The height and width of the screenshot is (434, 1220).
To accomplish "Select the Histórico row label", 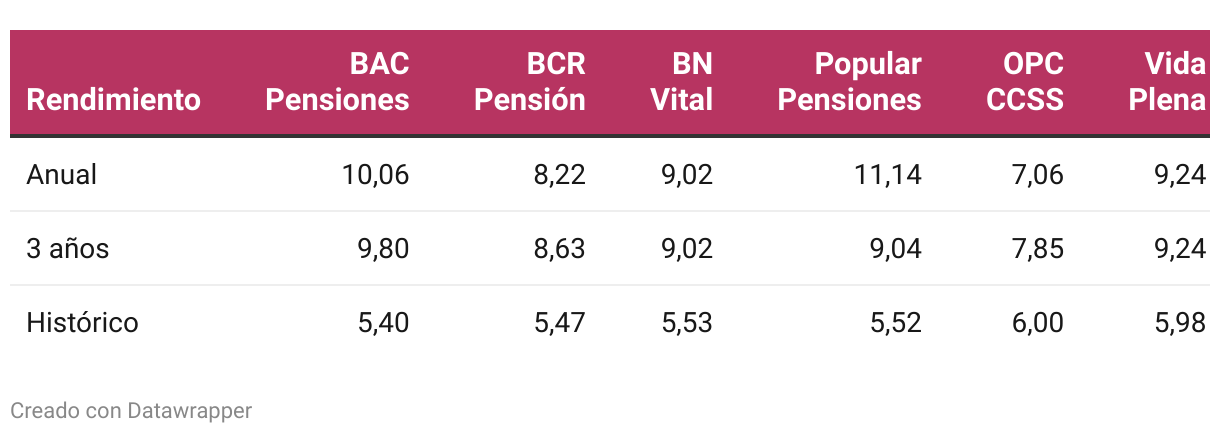I will [x=82, y=322].
